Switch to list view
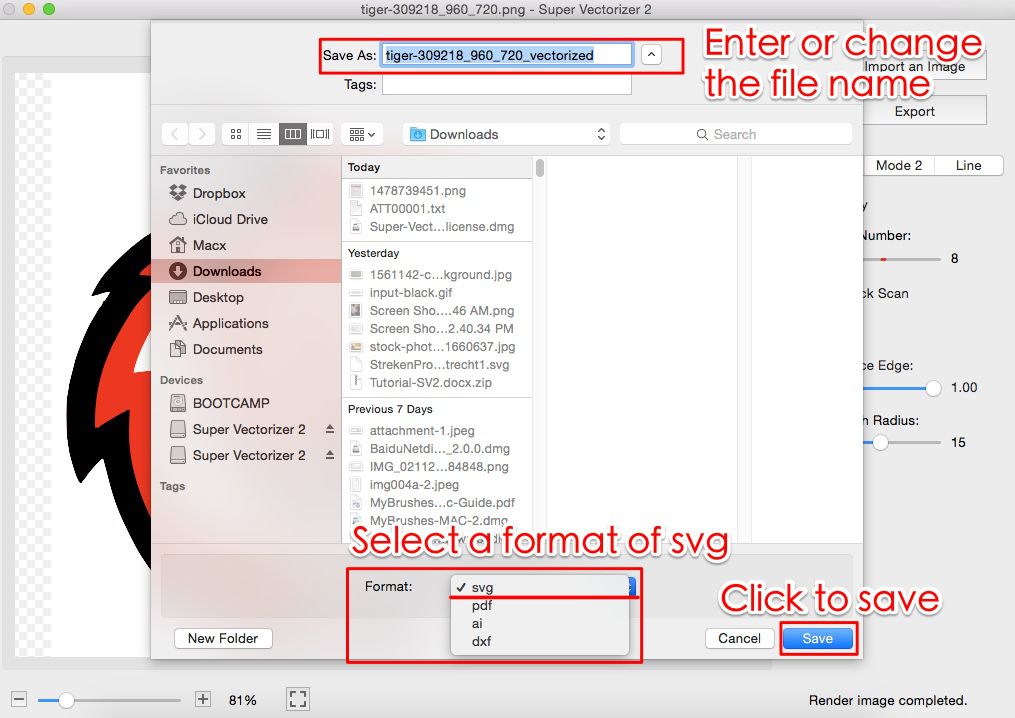The width and height of the screenshot is (1015, 718). click(x=263, y=133)
